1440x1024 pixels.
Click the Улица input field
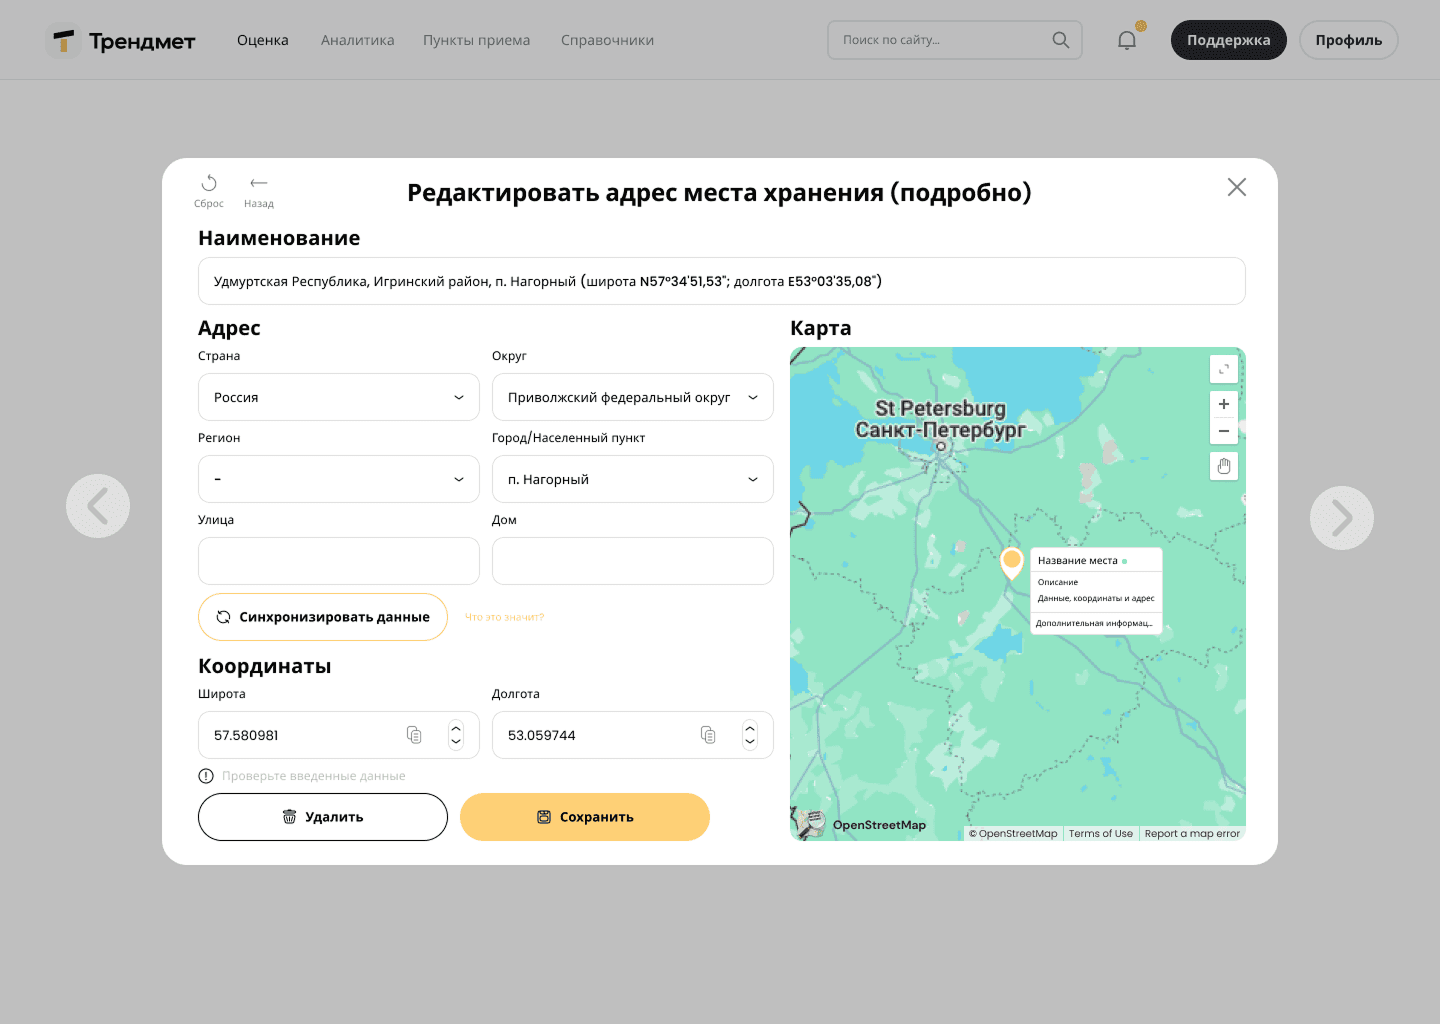339,561
